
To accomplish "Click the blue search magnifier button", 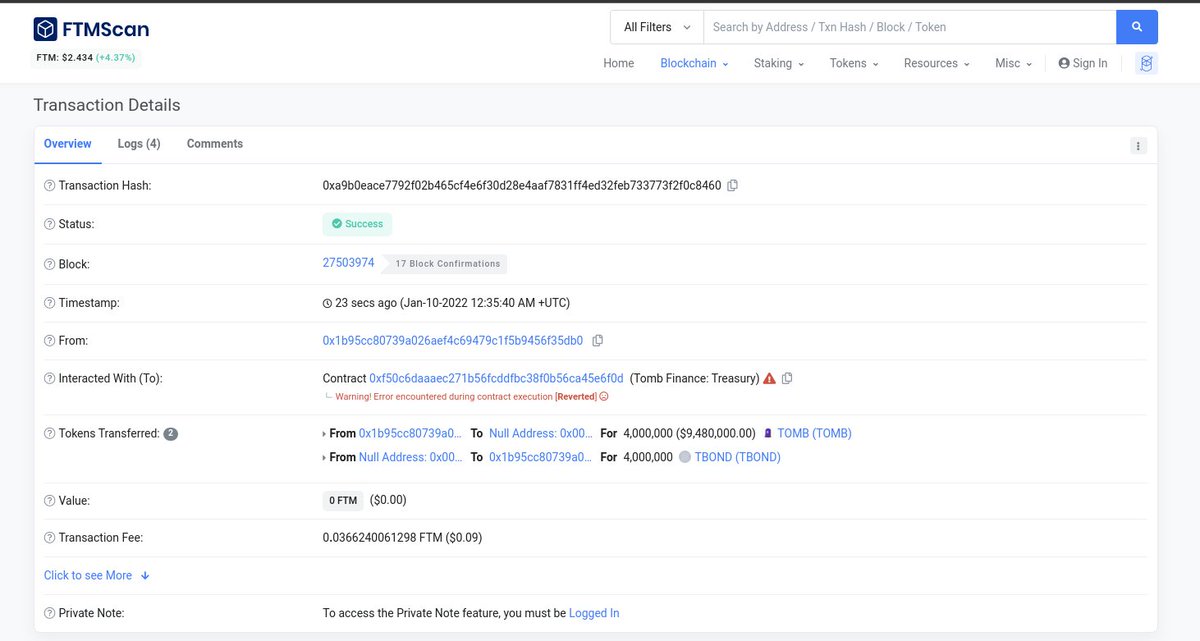I will click(1137, 26).
